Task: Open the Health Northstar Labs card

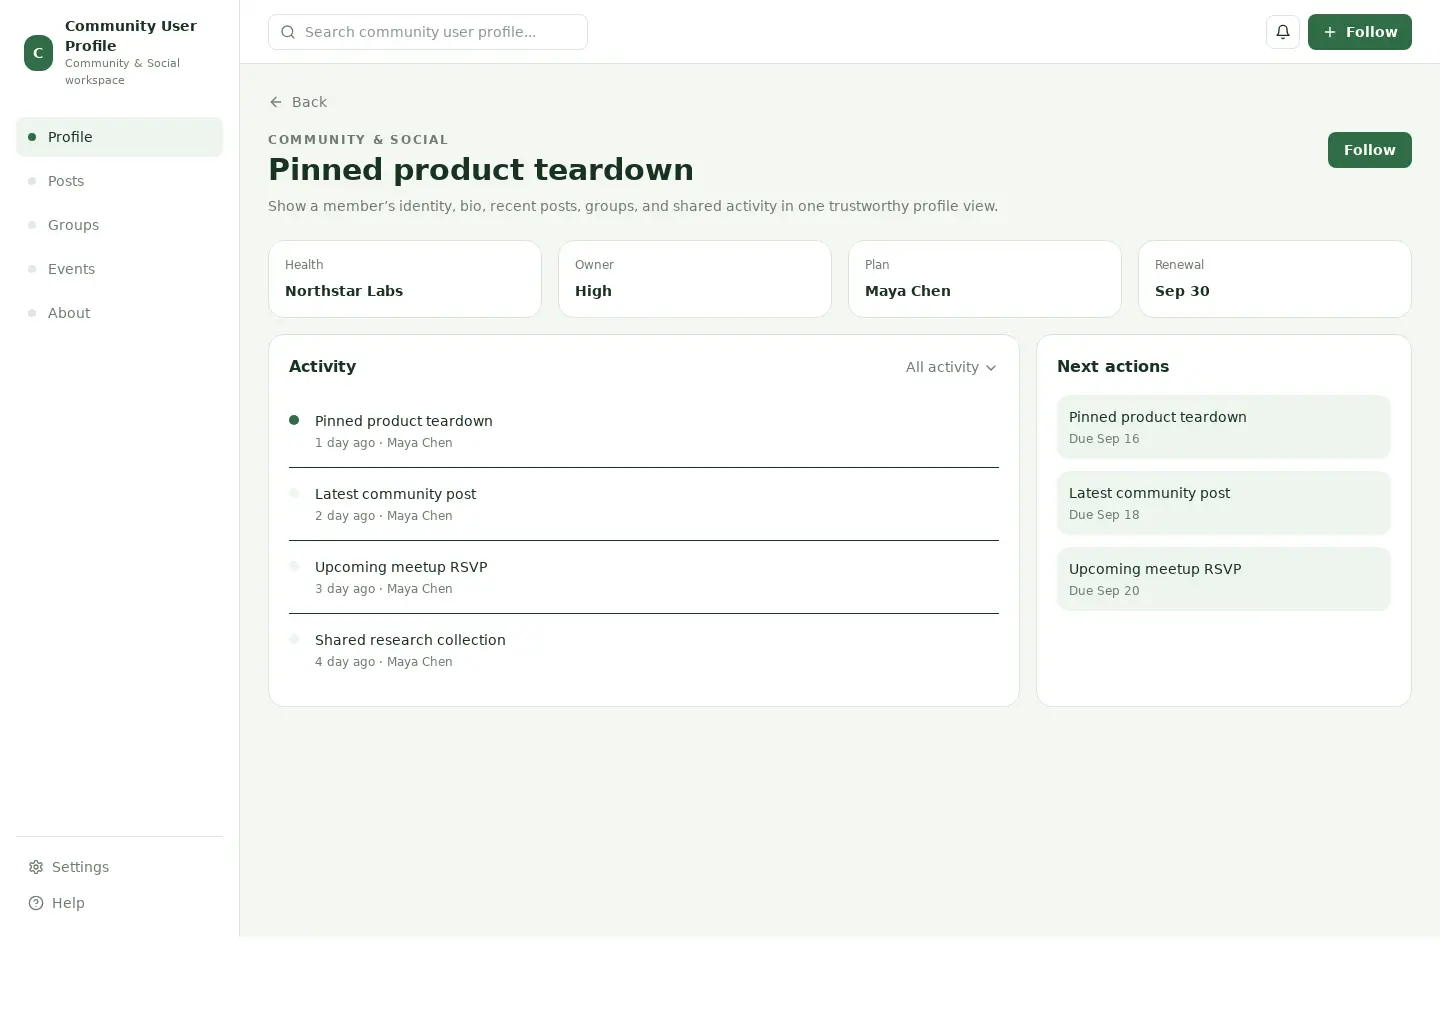Action: coord(405,279)
